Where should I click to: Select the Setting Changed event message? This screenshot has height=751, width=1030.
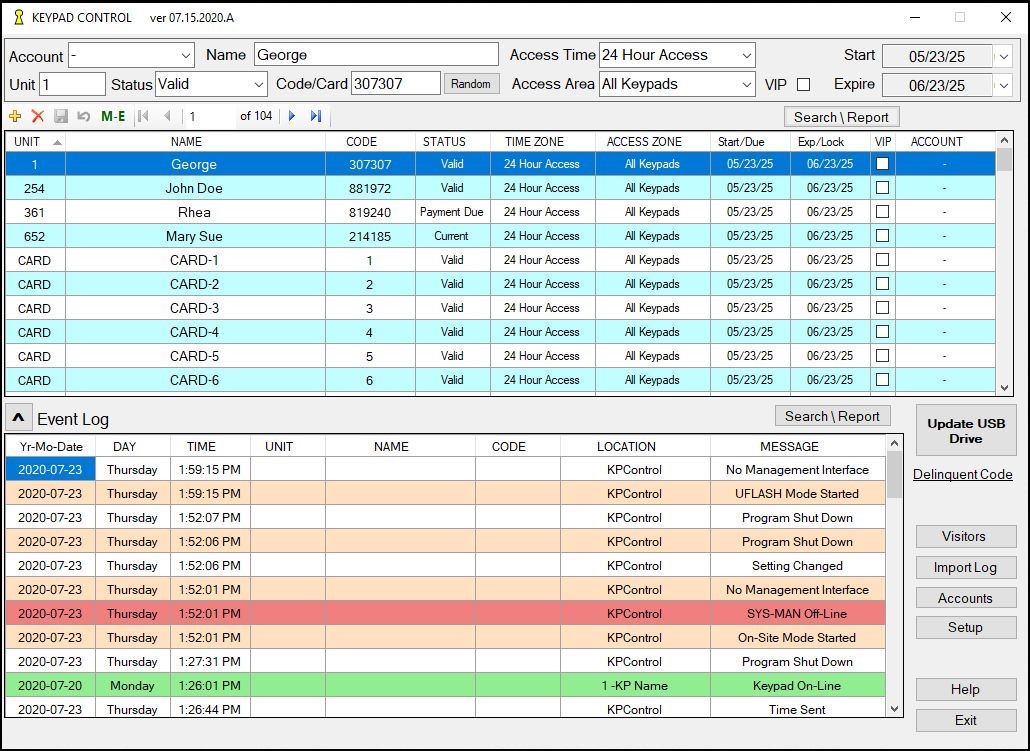click(x=797, y=566)
